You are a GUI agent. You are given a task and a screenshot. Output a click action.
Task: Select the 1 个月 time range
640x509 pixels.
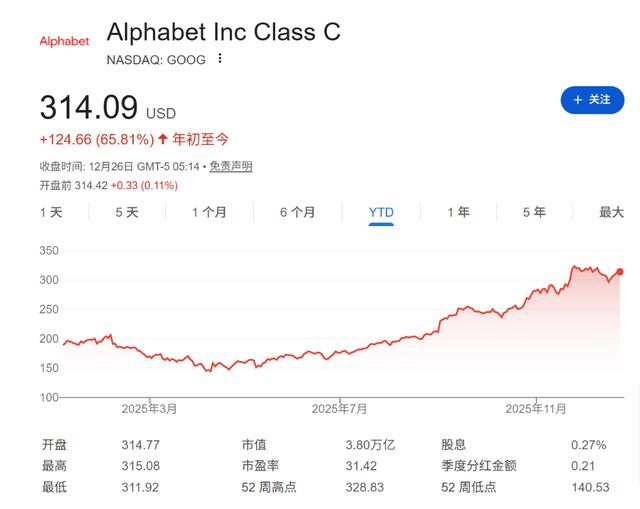209,212
